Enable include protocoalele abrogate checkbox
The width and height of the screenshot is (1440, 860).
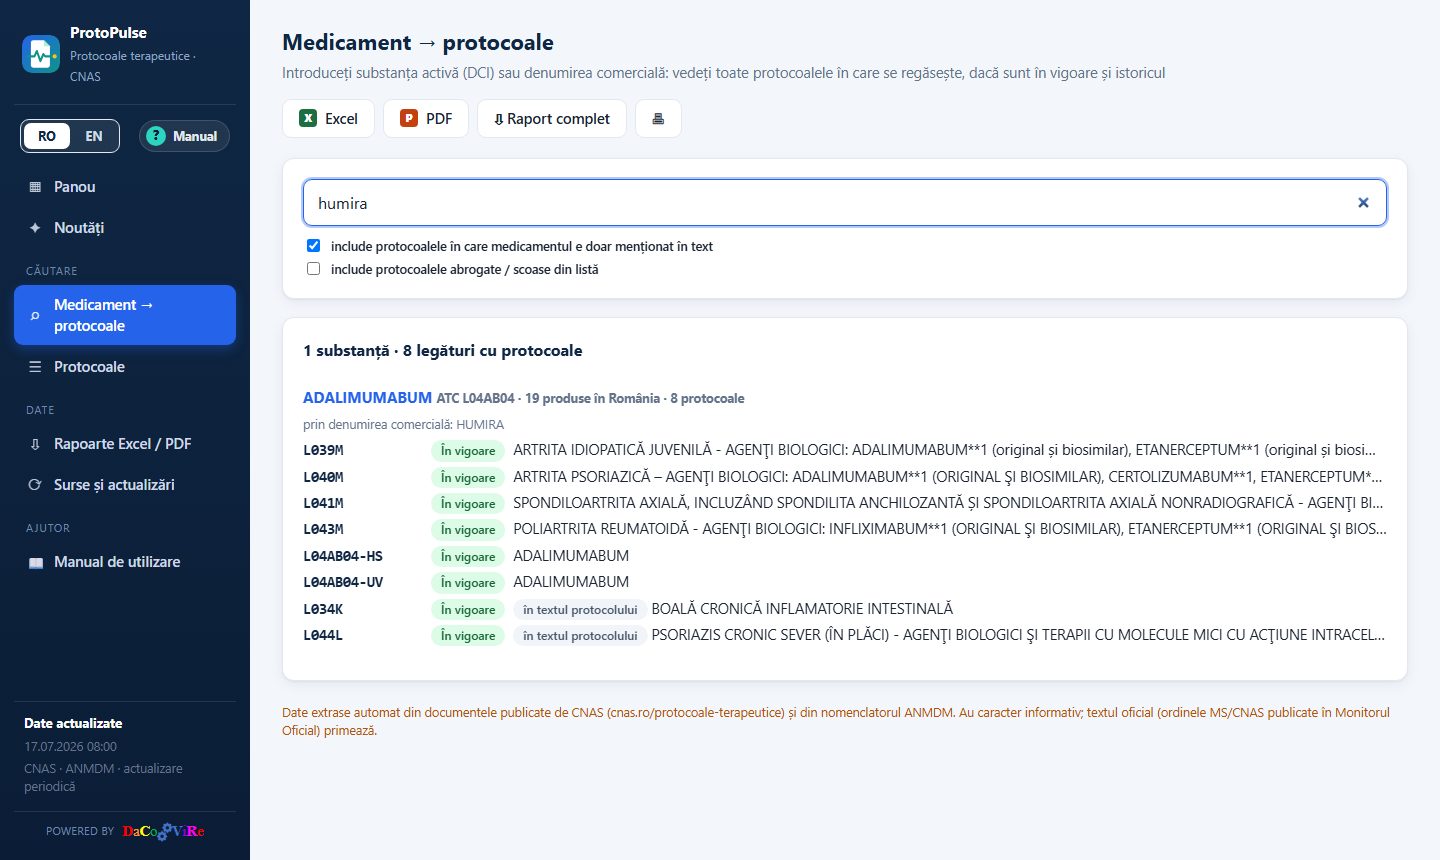(x=313, y=269)
